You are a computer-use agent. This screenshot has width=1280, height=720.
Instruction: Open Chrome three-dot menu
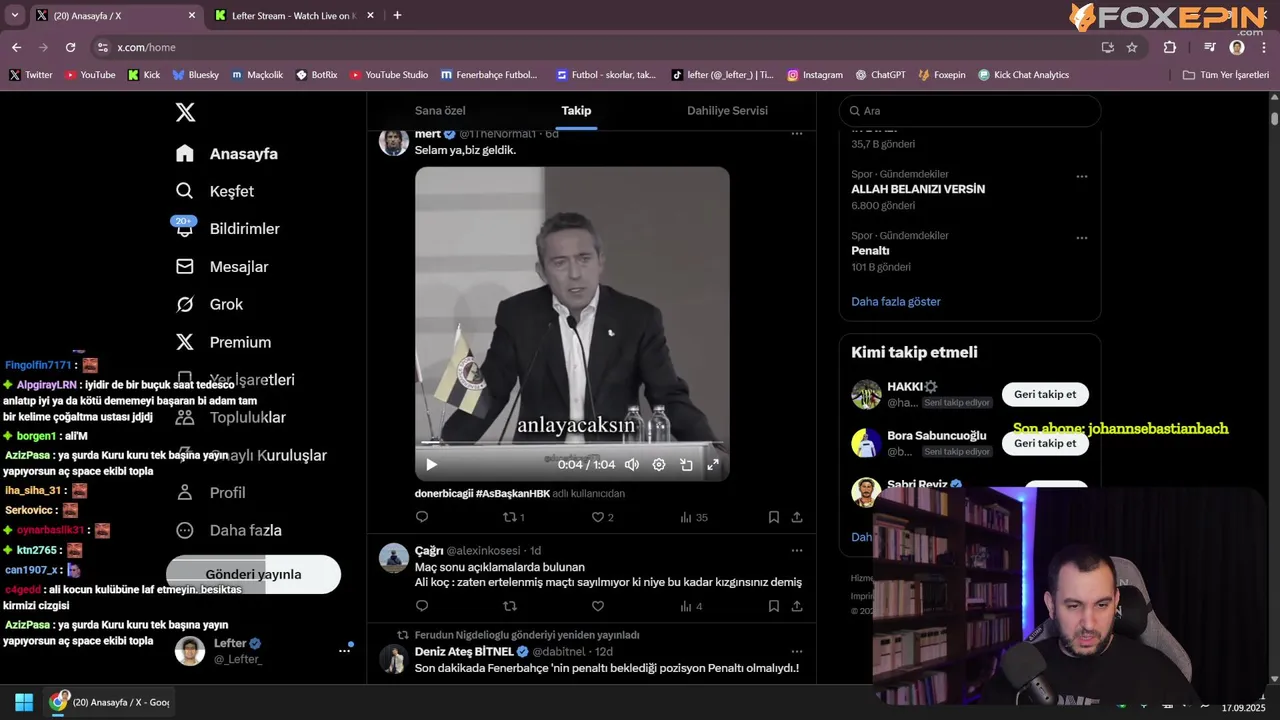[x=1264, y=47]
